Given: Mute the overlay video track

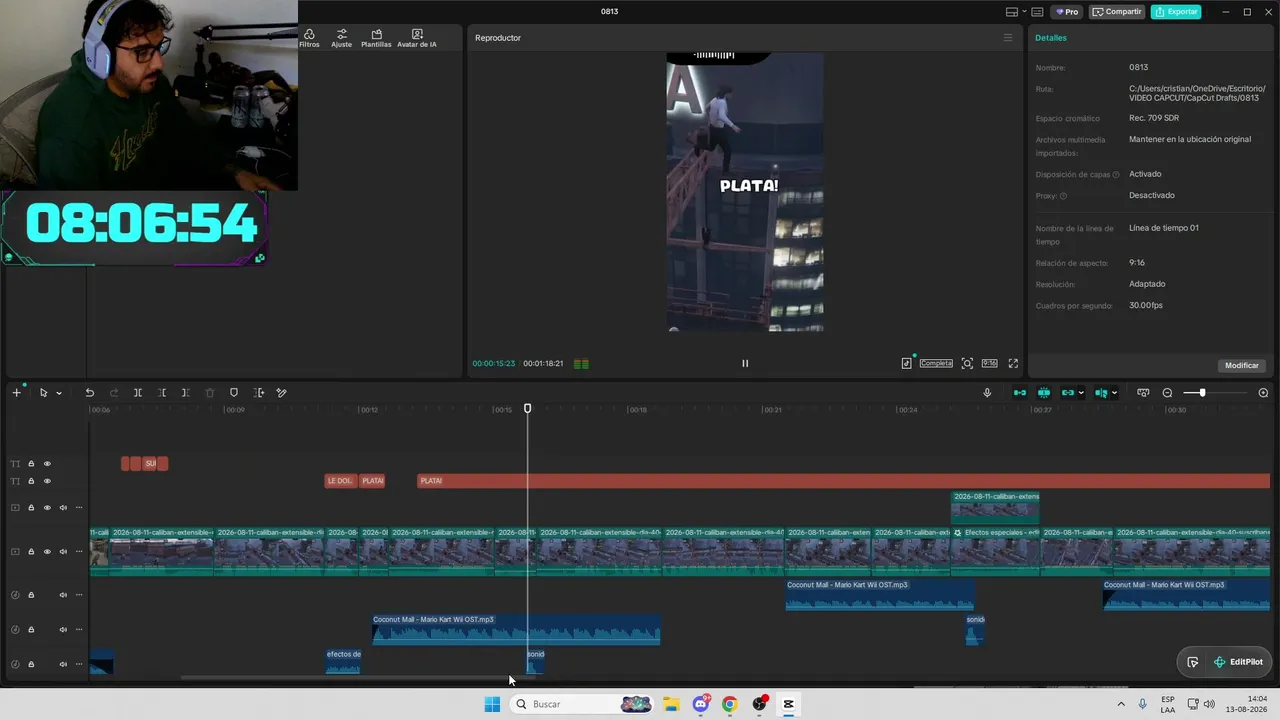Looking at the screenshot, I should tap(63, 508).
